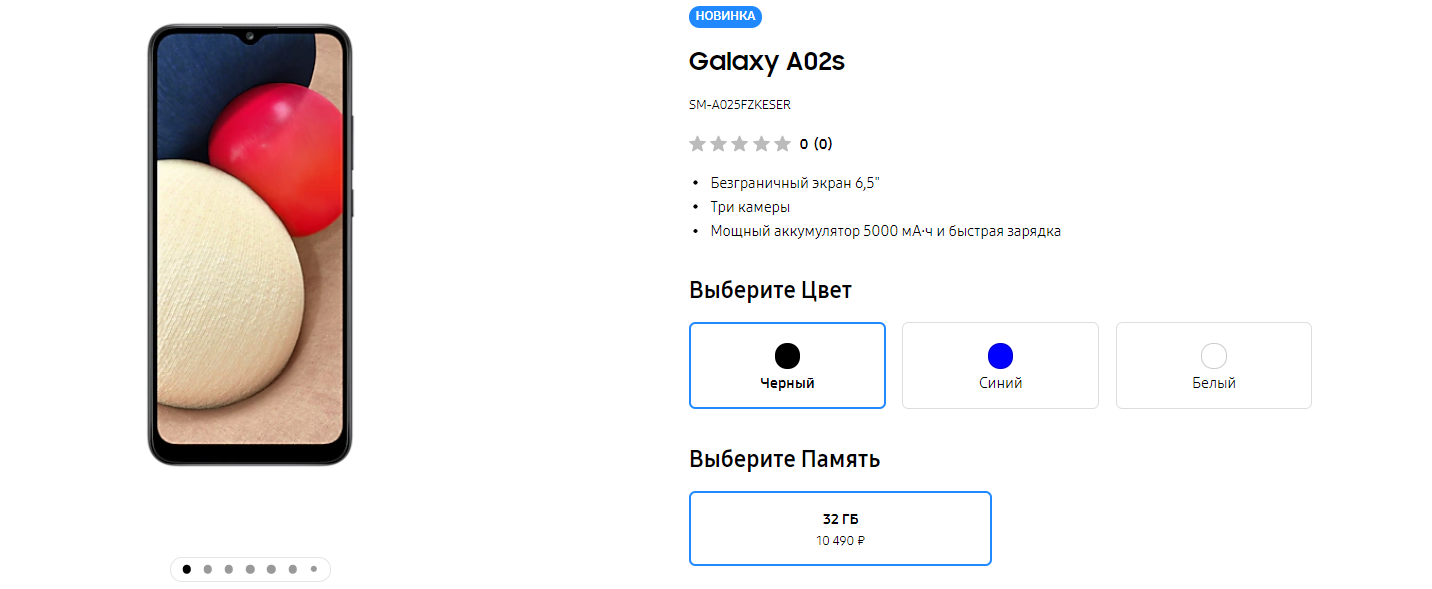The height and width of the screenshot is (589, 1432).
Task: Open the reviews count (0) link
Action: click(823, 144)
